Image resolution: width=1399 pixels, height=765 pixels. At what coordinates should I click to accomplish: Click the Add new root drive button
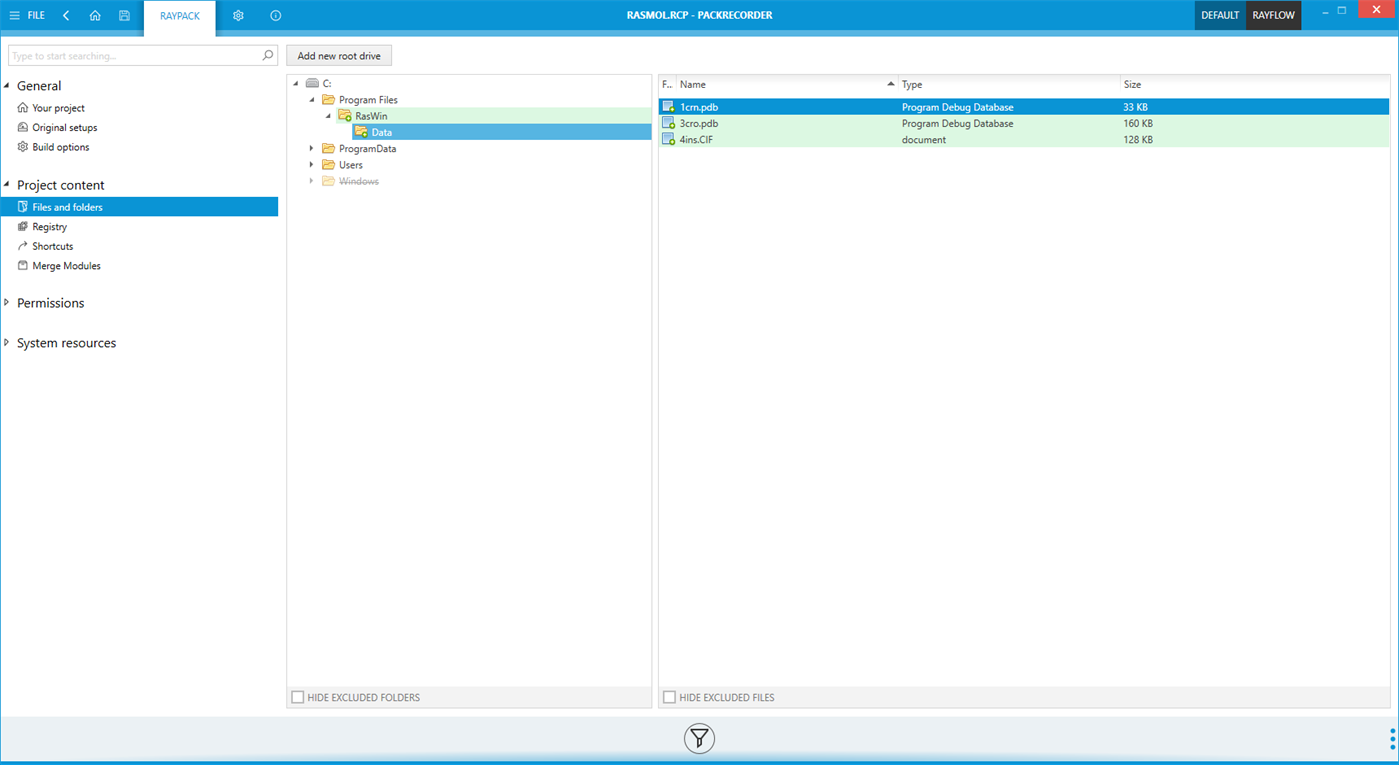pos(339,55)
